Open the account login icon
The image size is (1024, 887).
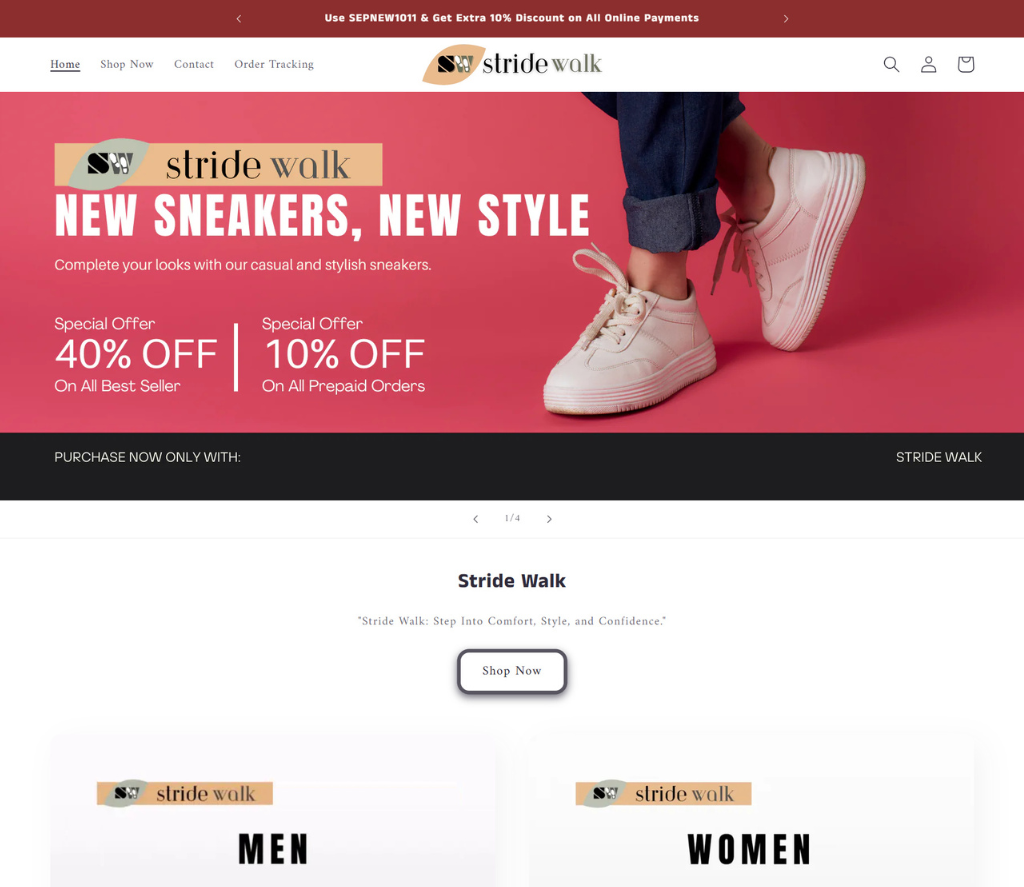pos(928,64)
